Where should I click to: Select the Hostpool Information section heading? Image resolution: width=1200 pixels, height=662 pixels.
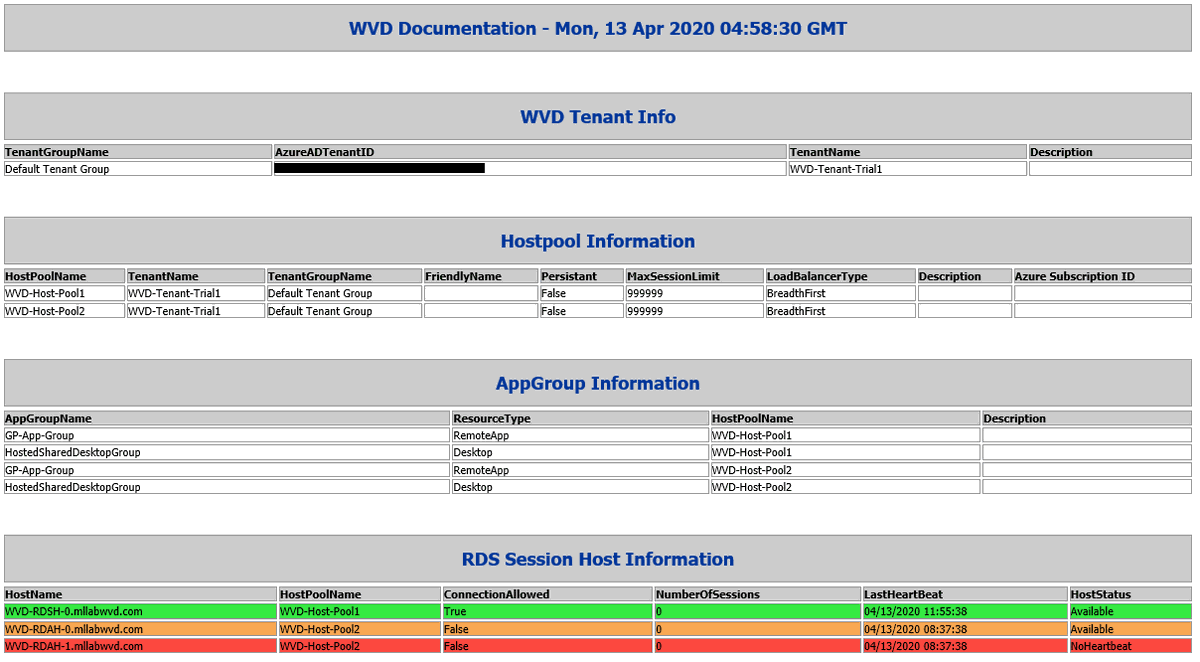click(x=598, y=241)
